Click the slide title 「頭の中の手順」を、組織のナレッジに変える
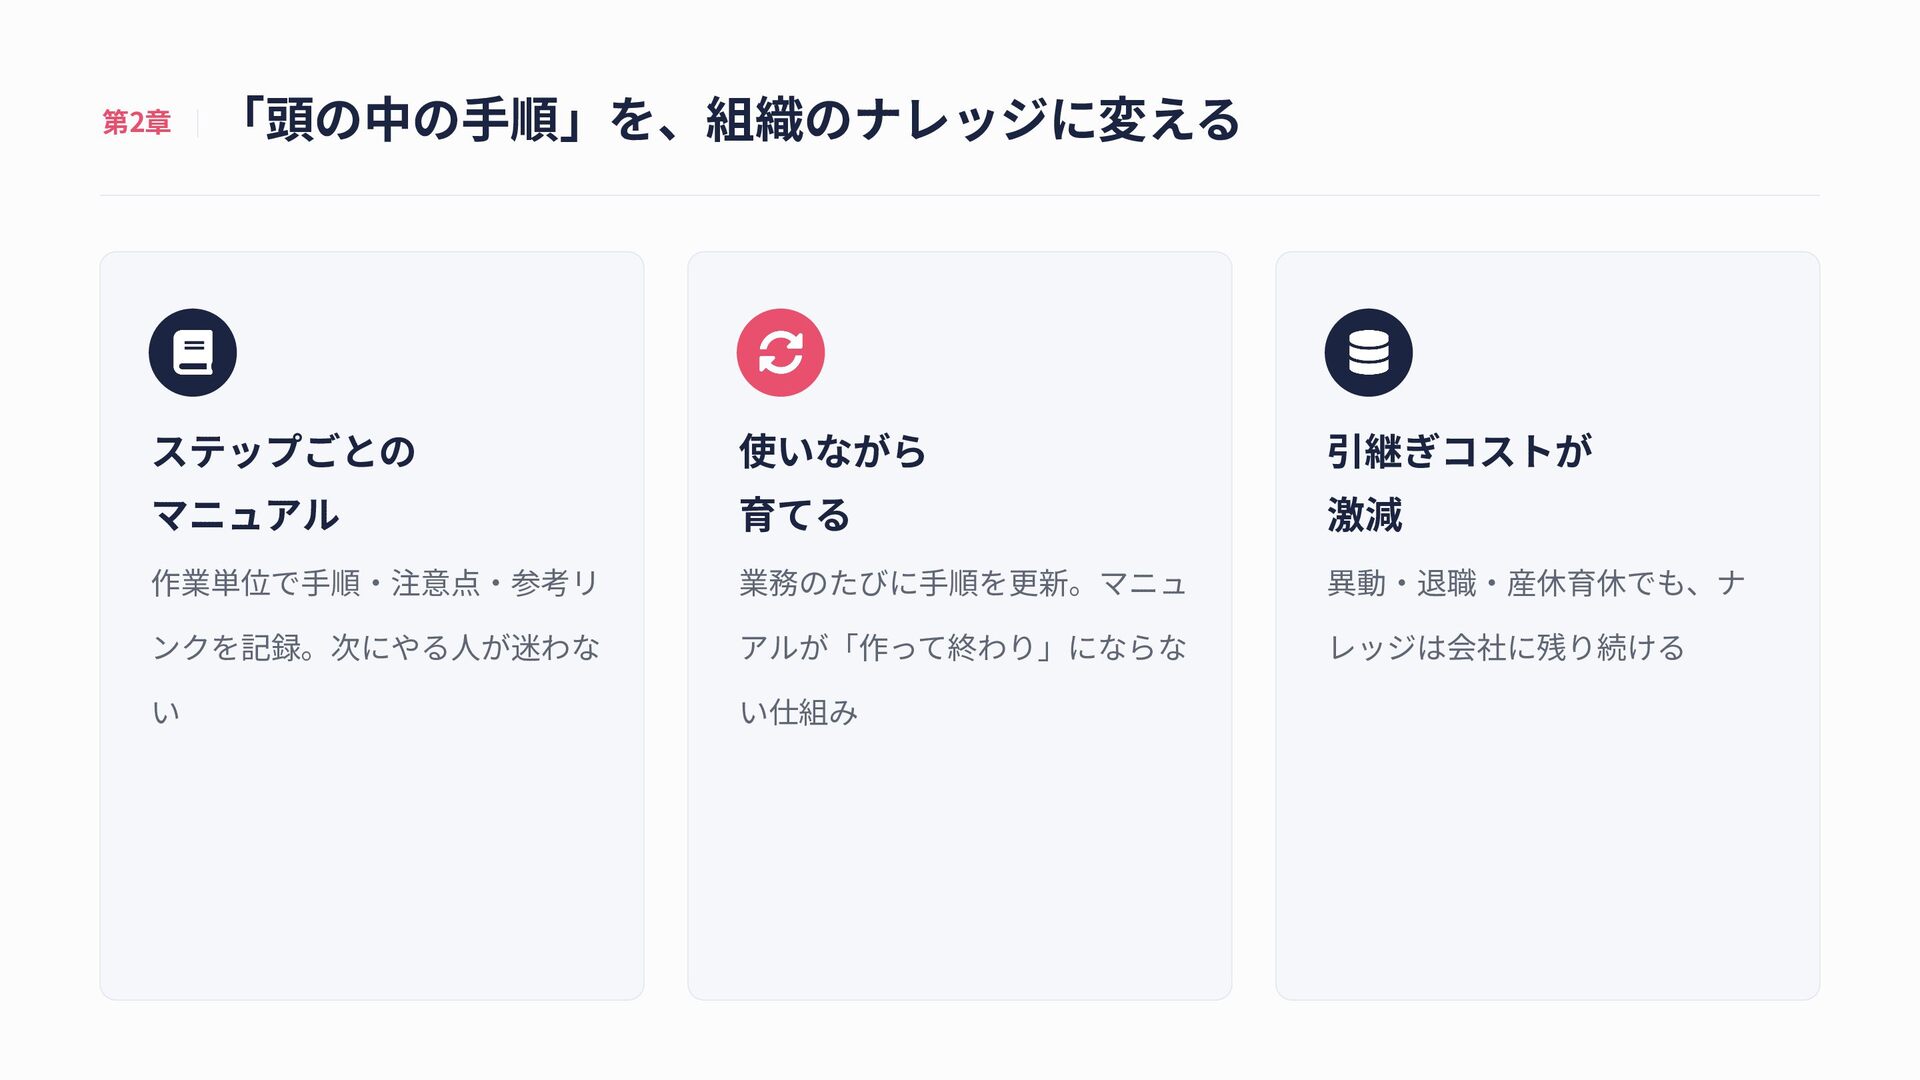Screen dimensions: 1920x1080 (x=736, y=120)
